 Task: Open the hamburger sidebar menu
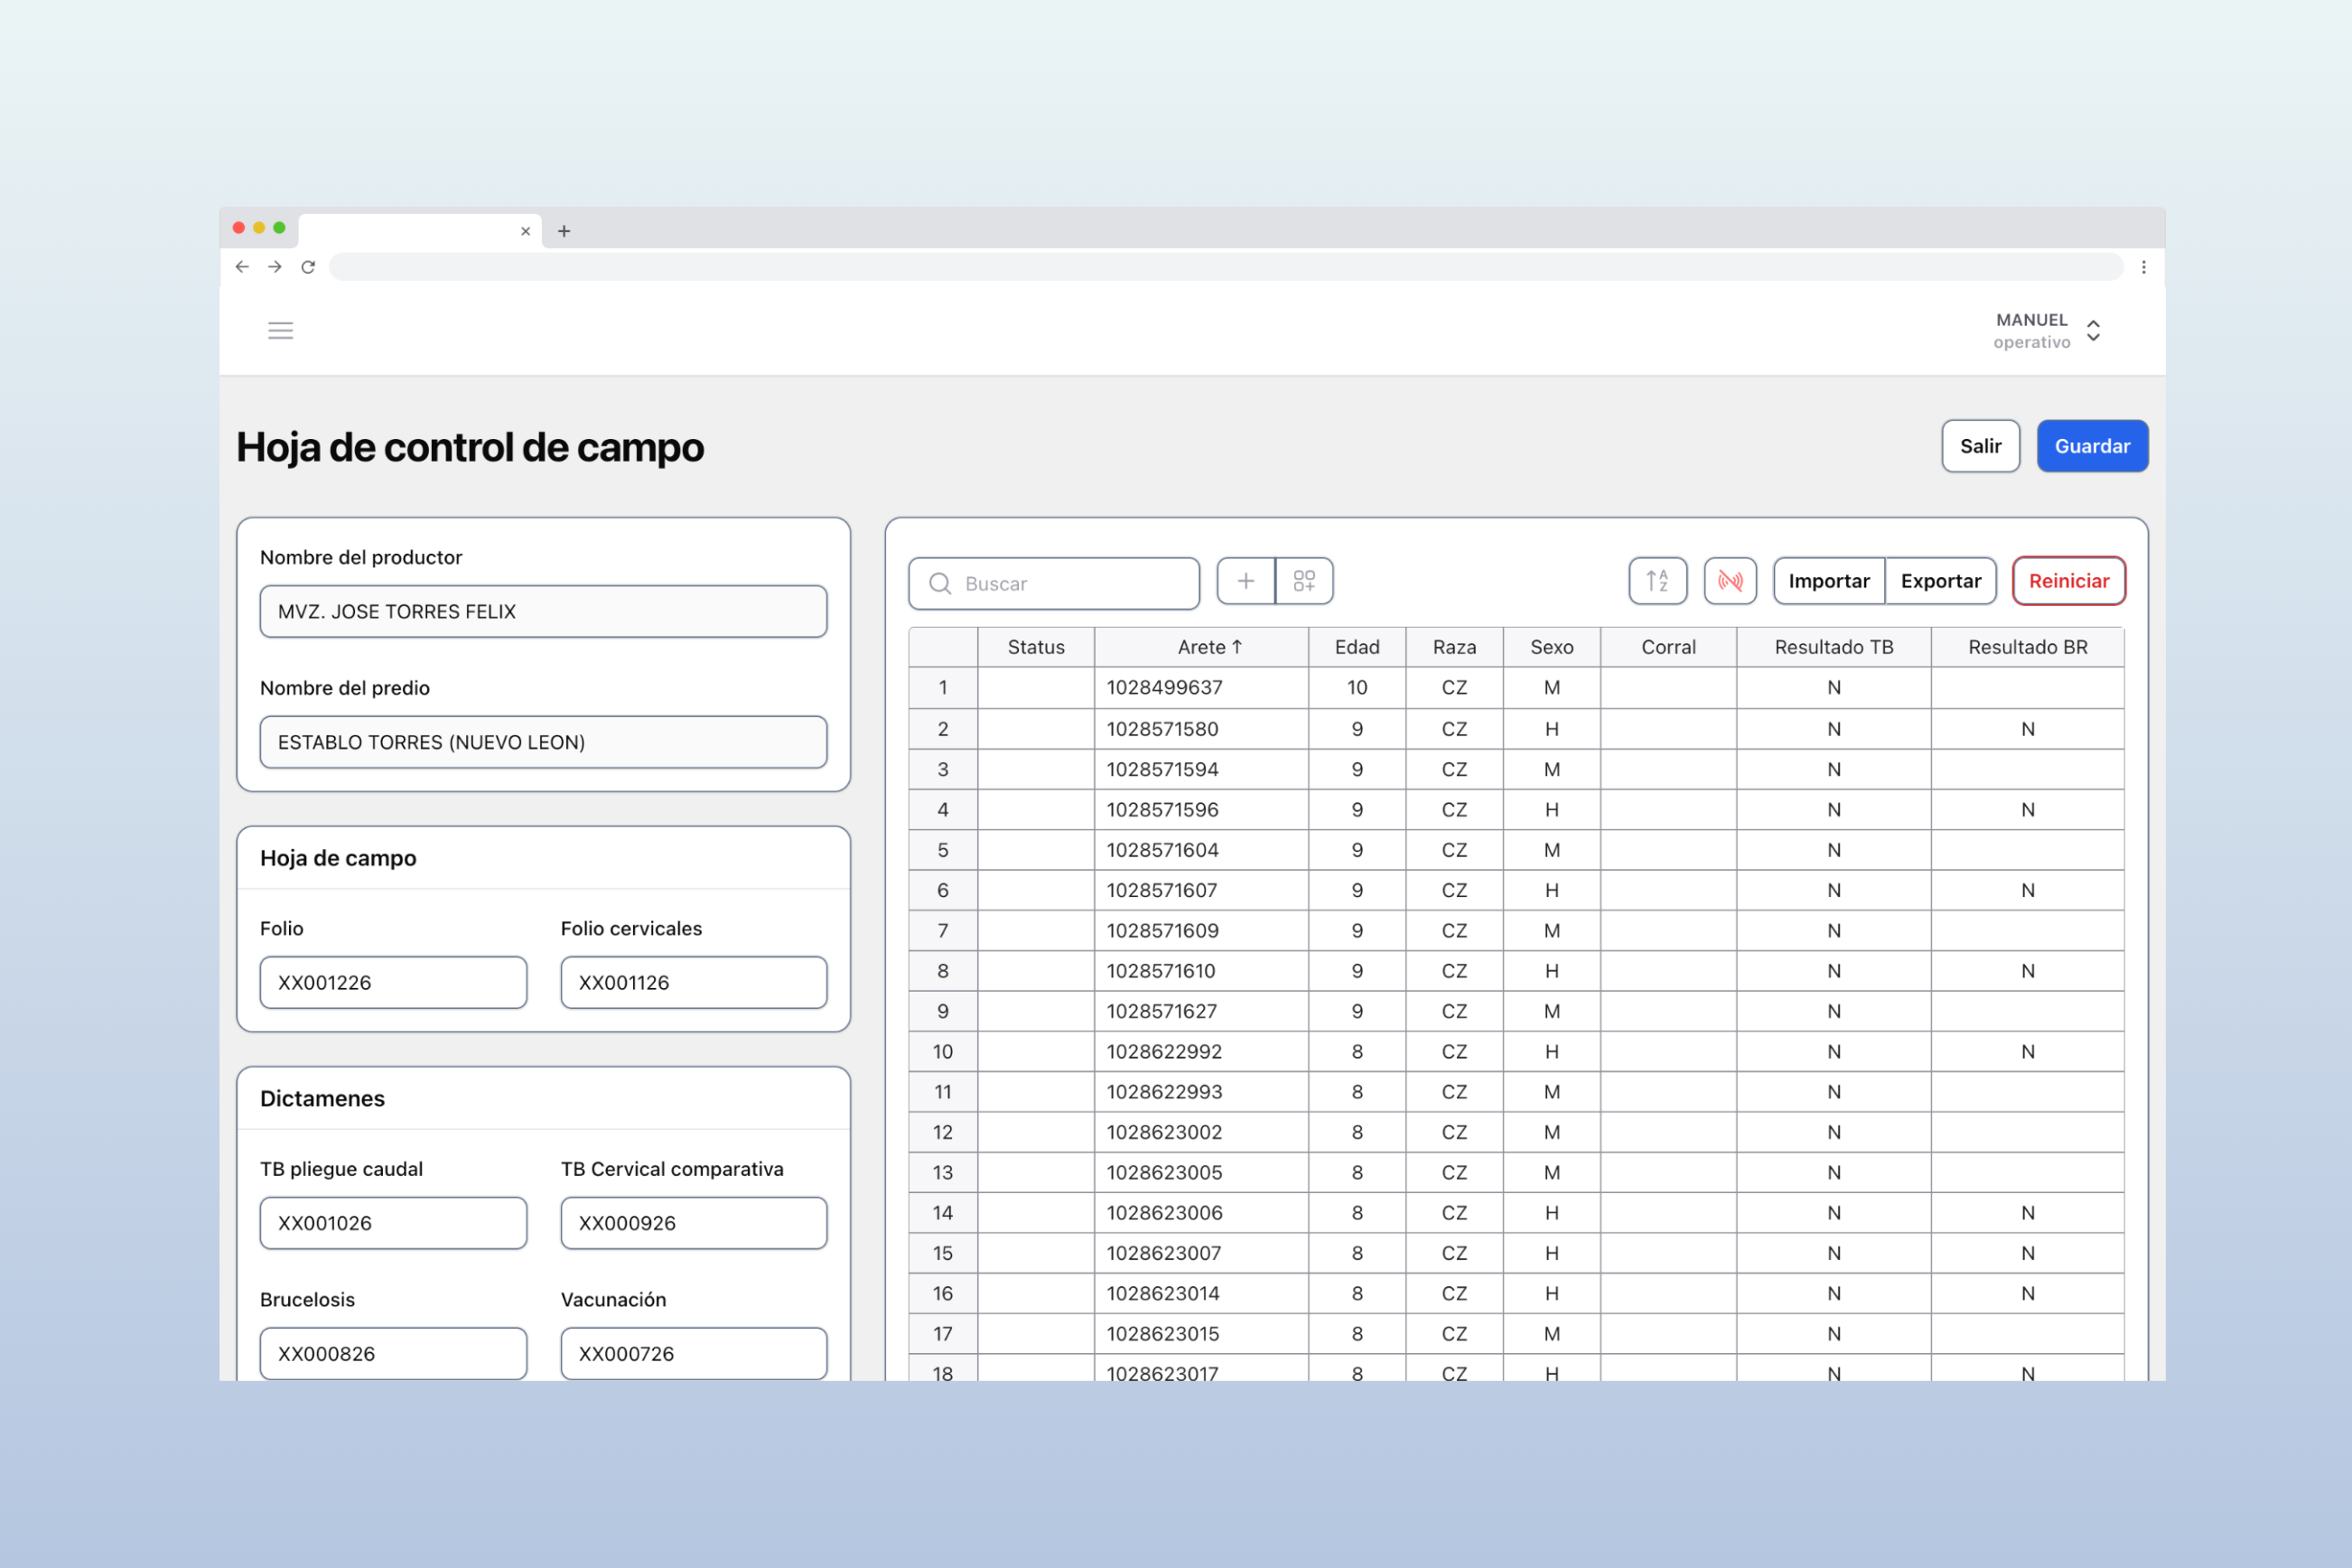pyautogui.click(x=281, y=331)
